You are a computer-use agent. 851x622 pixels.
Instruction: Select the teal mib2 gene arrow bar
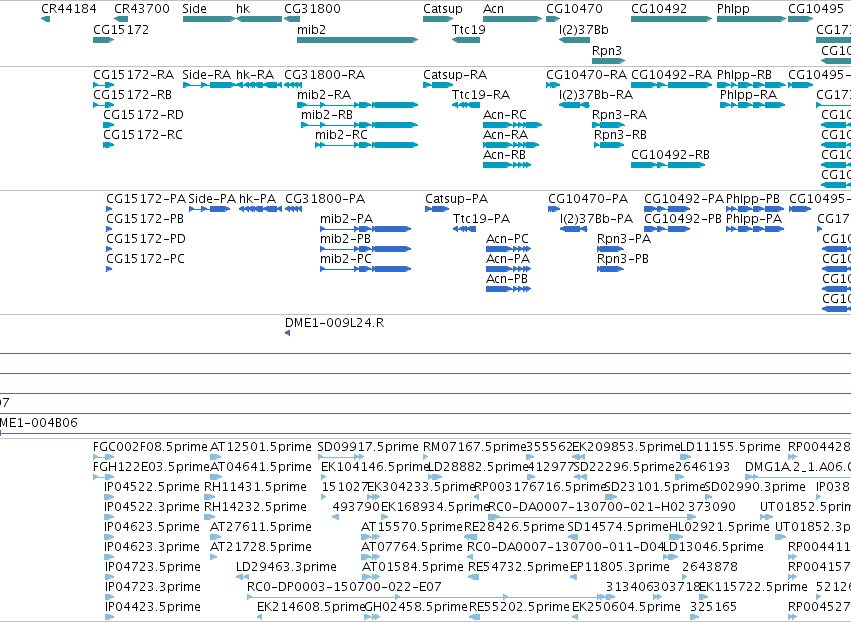click(x=358, y=40)
